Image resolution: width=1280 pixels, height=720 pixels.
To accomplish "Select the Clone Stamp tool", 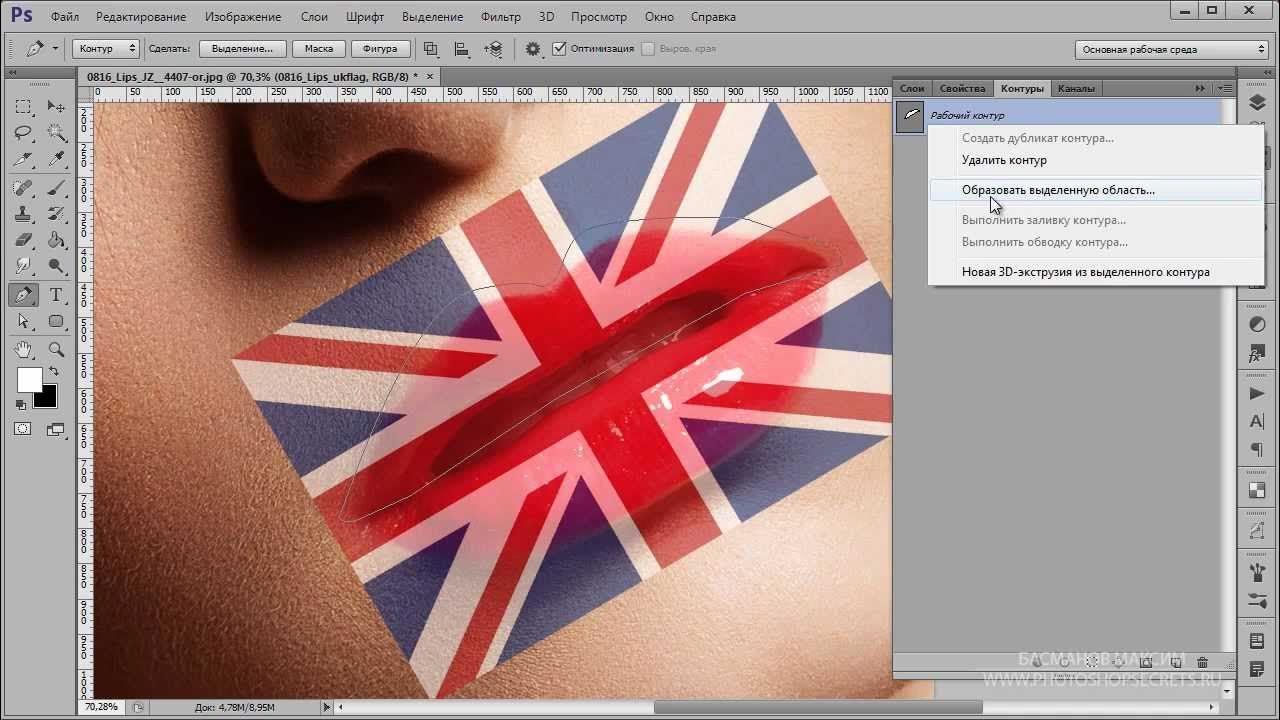I will [x=24, y=214].
